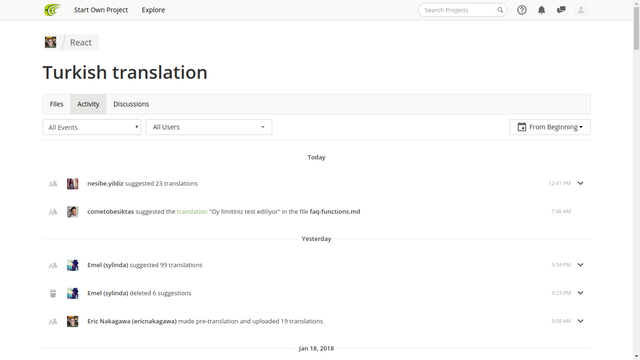Viewport: 640px width, 360px height.
Task: Click the search magnifier icon
Action: point(500,10)
